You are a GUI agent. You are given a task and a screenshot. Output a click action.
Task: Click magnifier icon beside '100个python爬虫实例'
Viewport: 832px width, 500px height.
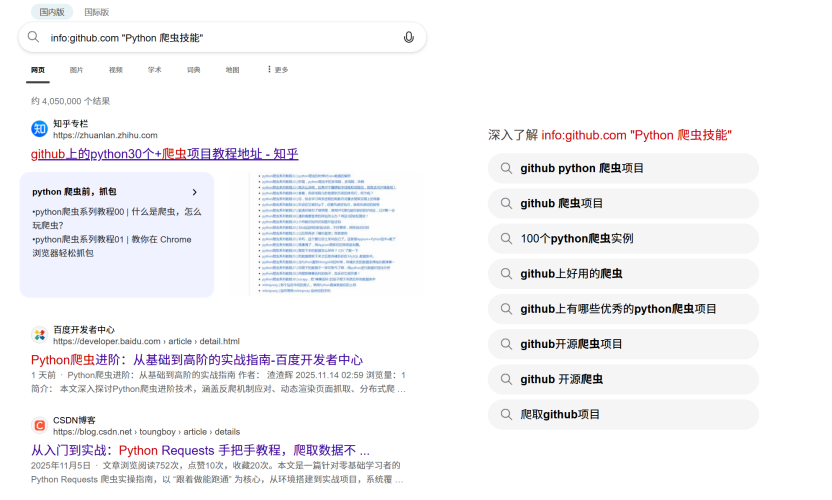pos(506,238)
